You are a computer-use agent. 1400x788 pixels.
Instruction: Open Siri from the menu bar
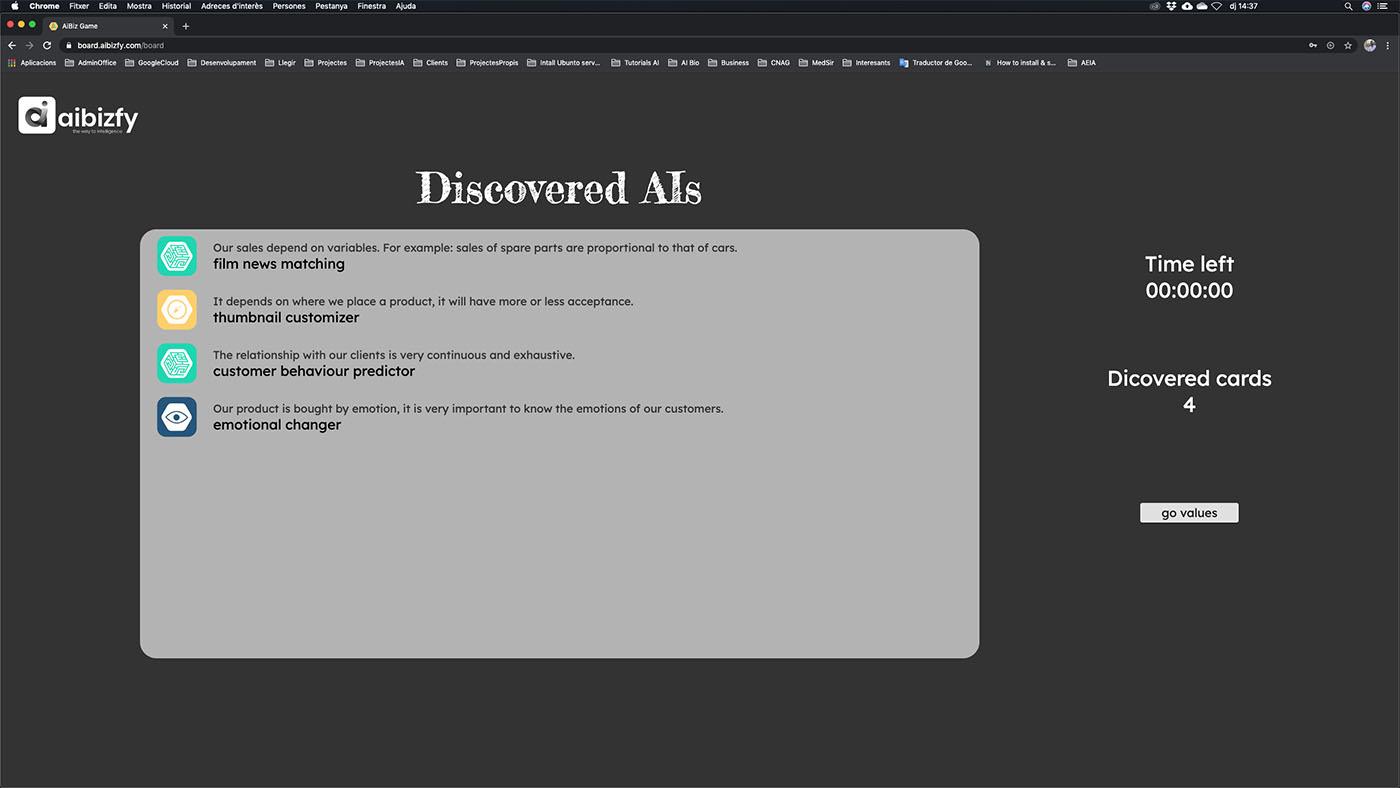point(1367,6)
